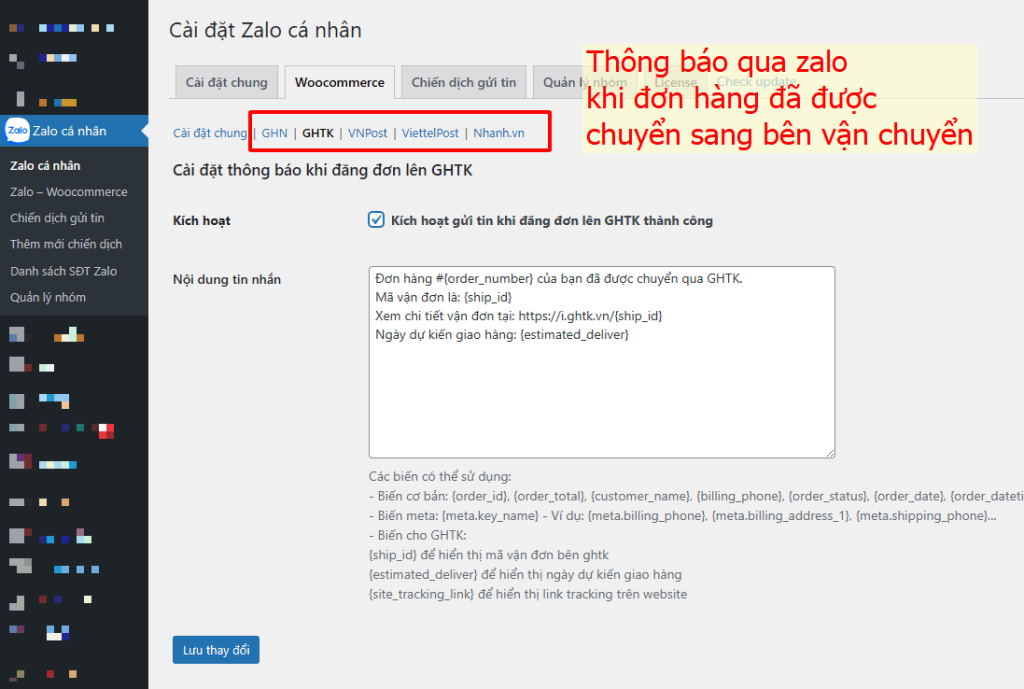Image resolution: width=1024 pixels, height=689 pixels.
Task: Select the GHN shipping sub-link
Action: click(274, 133)
